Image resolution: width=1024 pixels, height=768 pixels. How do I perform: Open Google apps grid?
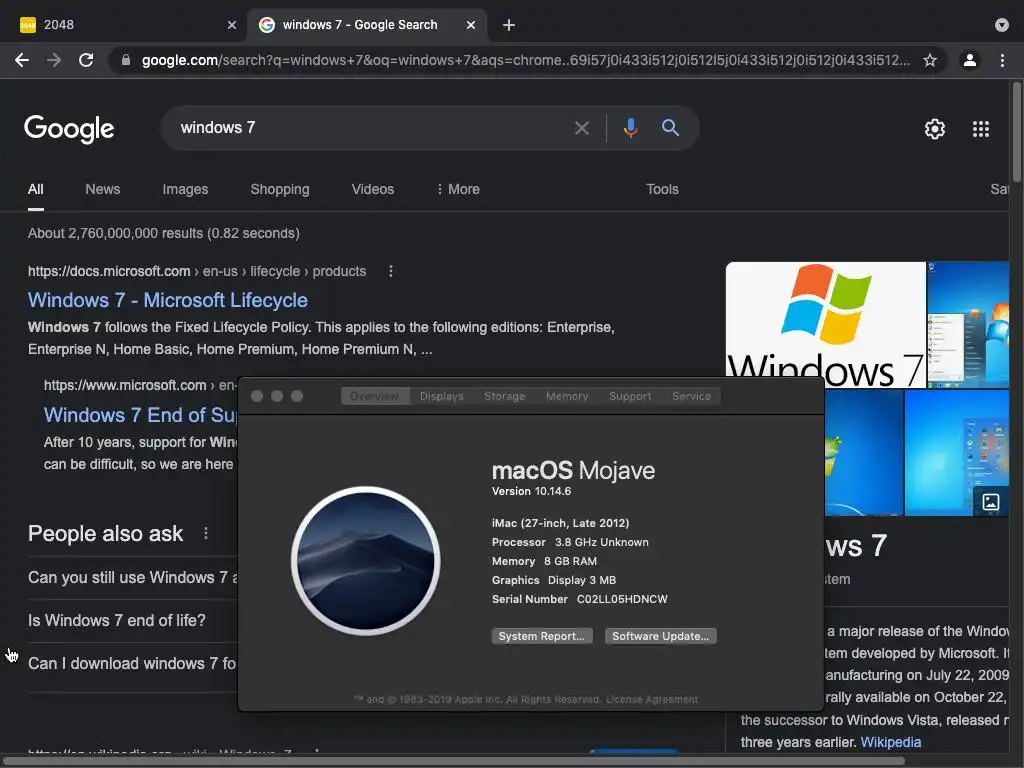[980, 129]
